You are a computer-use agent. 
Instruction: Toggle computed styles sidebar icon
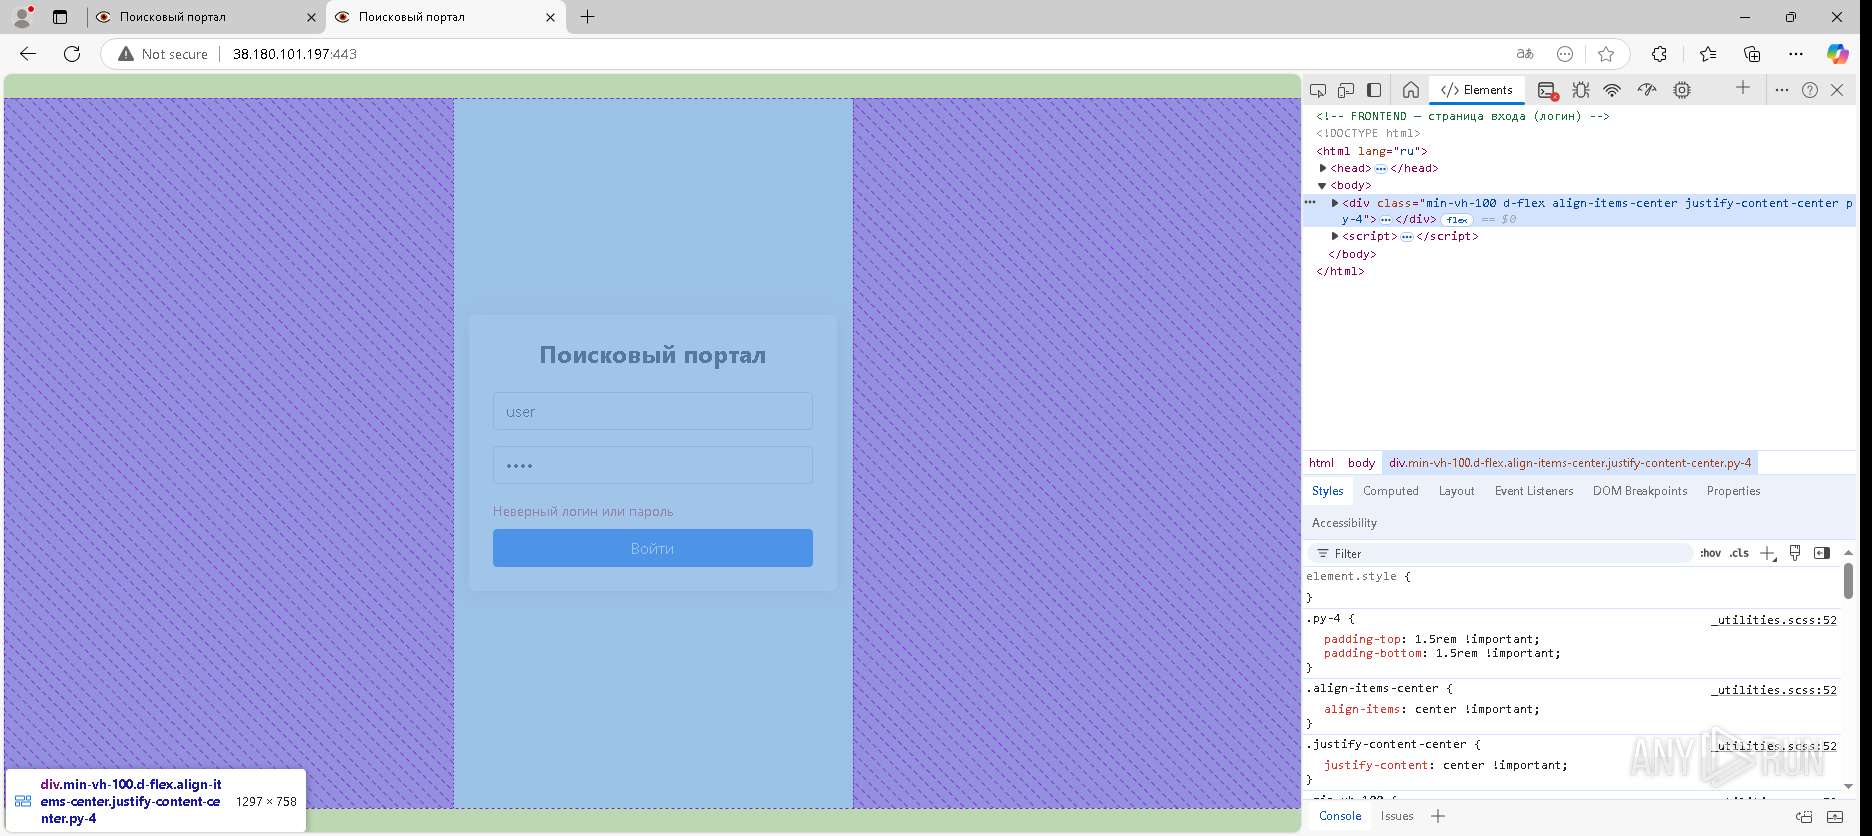(x=1822, y=553)
